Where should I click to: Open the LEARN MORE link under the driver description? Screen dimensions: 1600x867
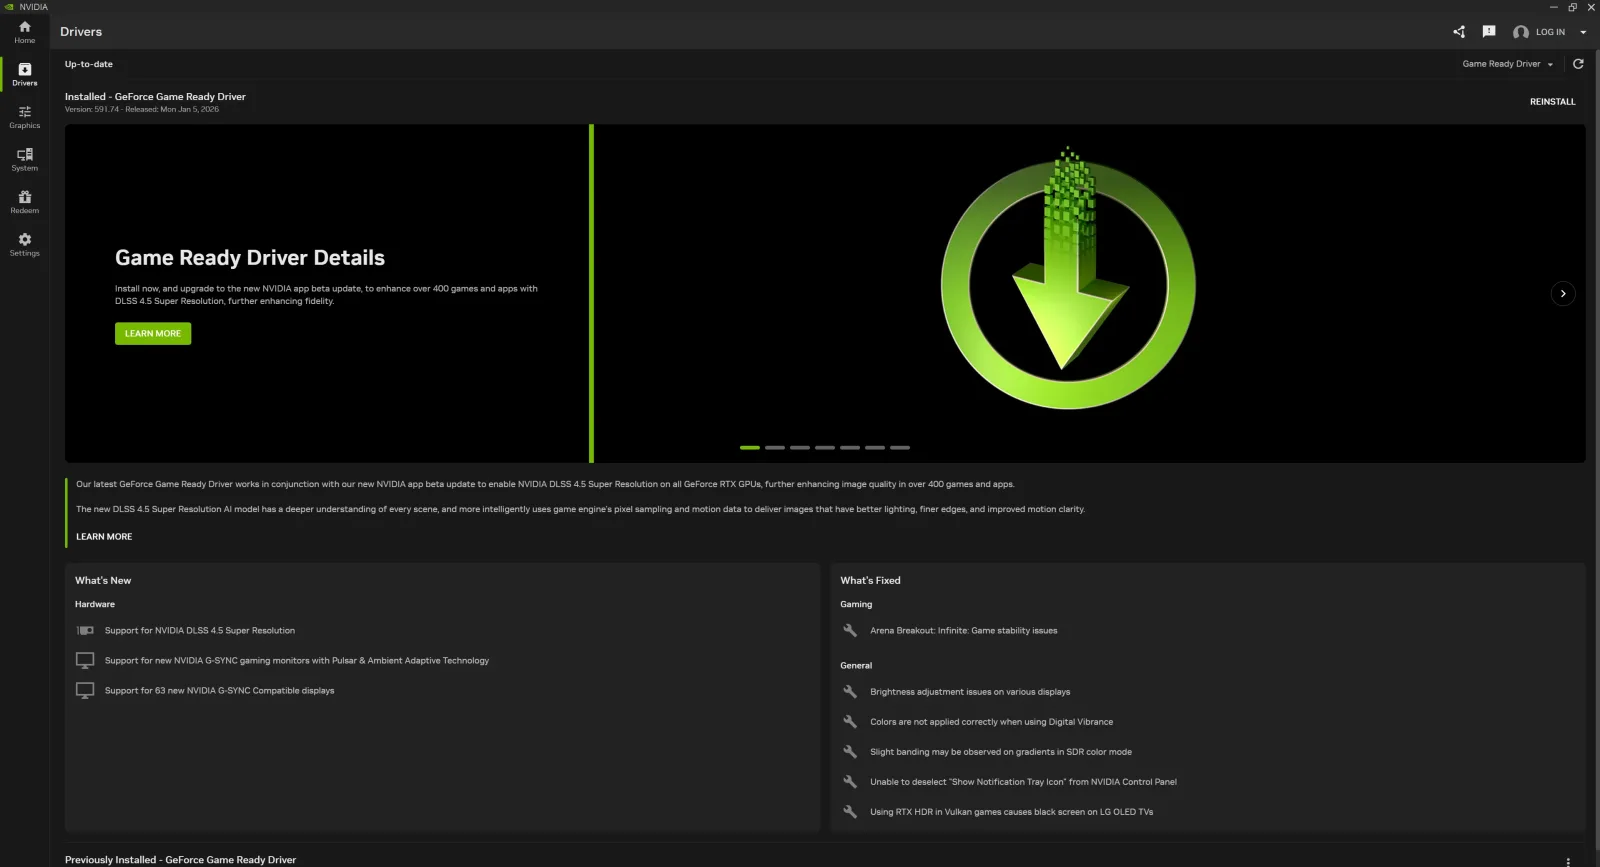tap(104, 537)
